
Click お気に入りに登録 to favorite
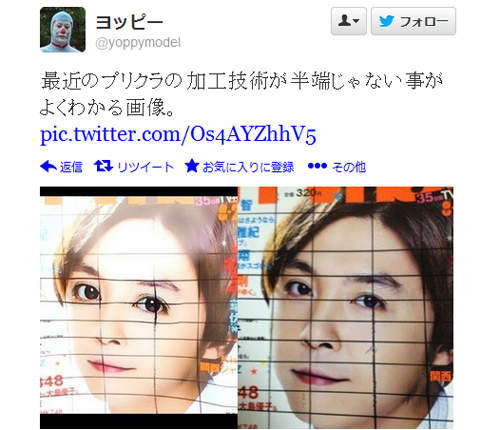[248, 167]
